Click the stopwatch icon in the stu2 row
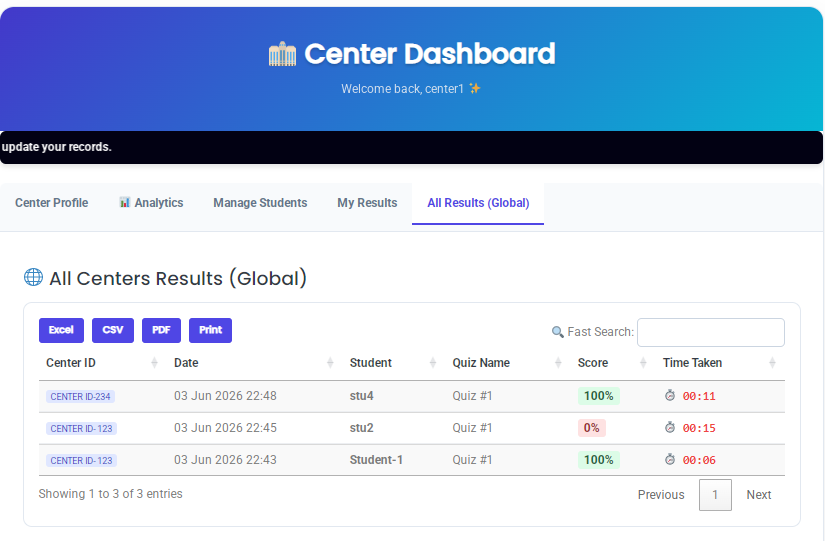 (669, 427)
